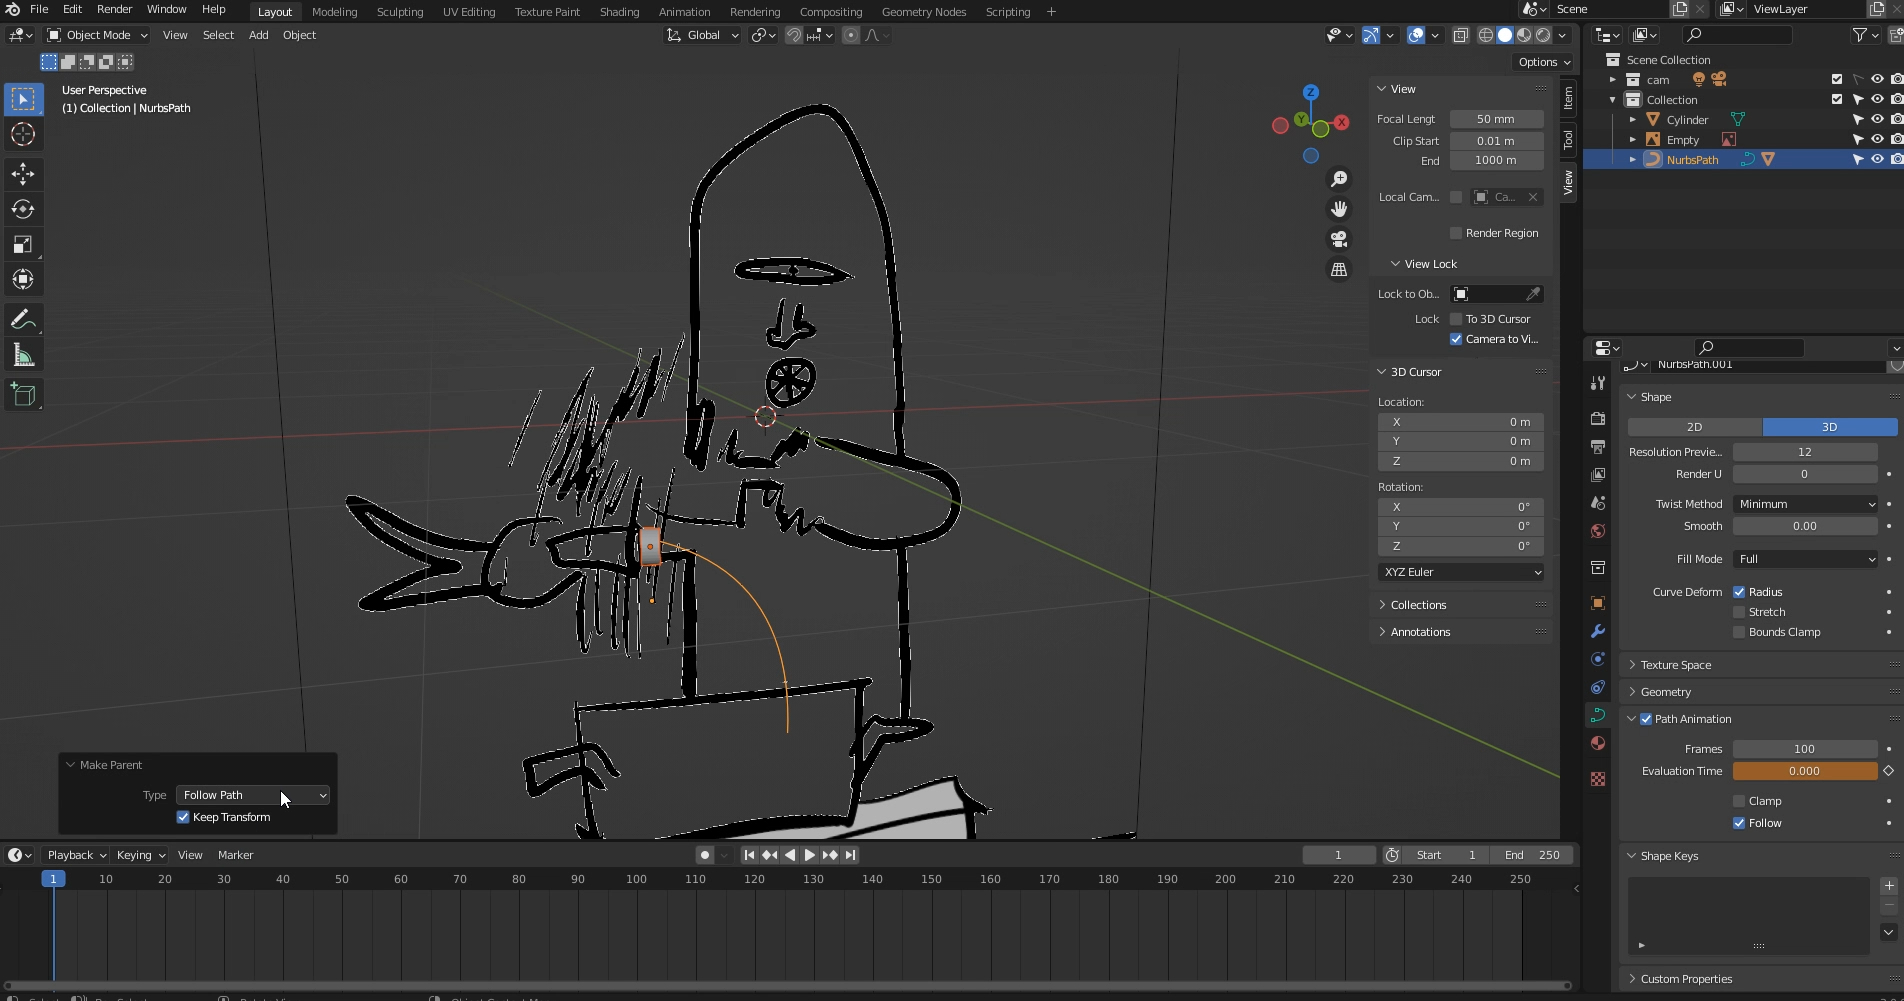
Task: Open the Fill Mode dropdown
Action: [x=1805, y=559]
